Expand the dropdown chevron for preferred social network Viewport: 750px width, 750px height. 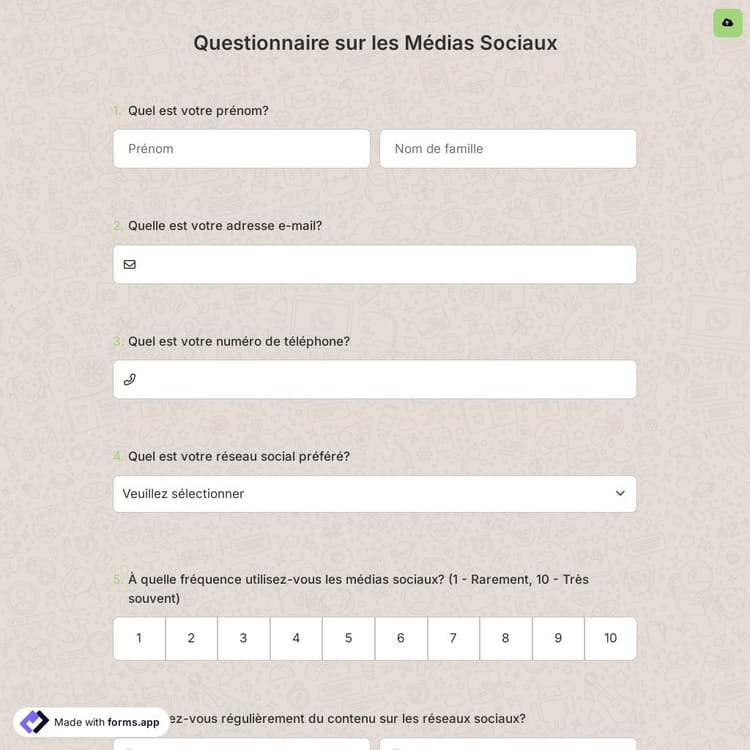(620, 494)
